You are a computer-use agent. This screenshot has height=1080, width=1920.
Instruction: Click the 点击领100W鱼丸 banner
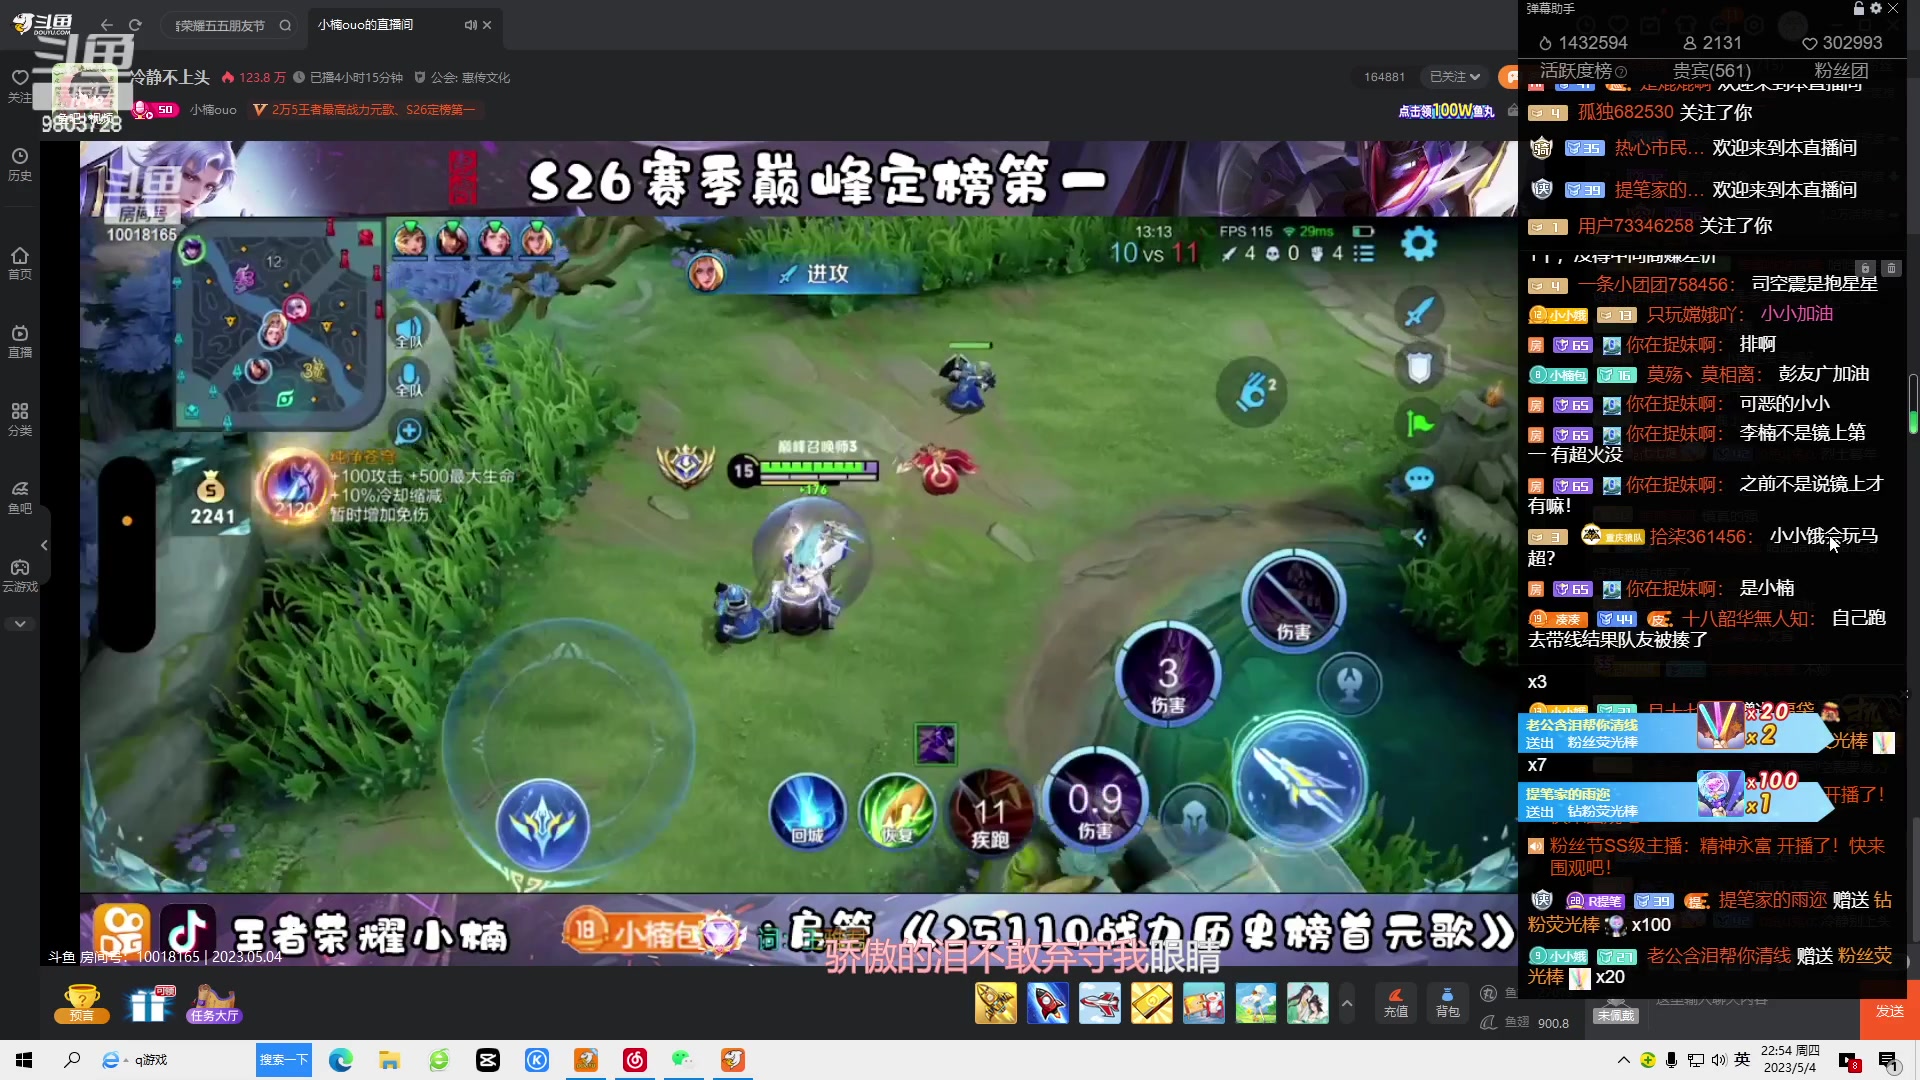[x=1446, y=110]
